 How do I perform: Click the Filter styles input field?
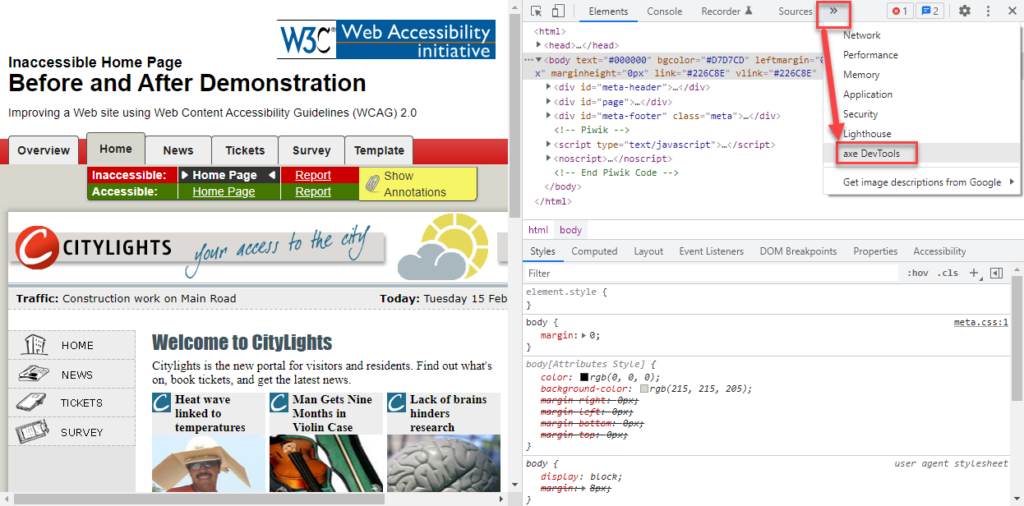tap(712, 273)
